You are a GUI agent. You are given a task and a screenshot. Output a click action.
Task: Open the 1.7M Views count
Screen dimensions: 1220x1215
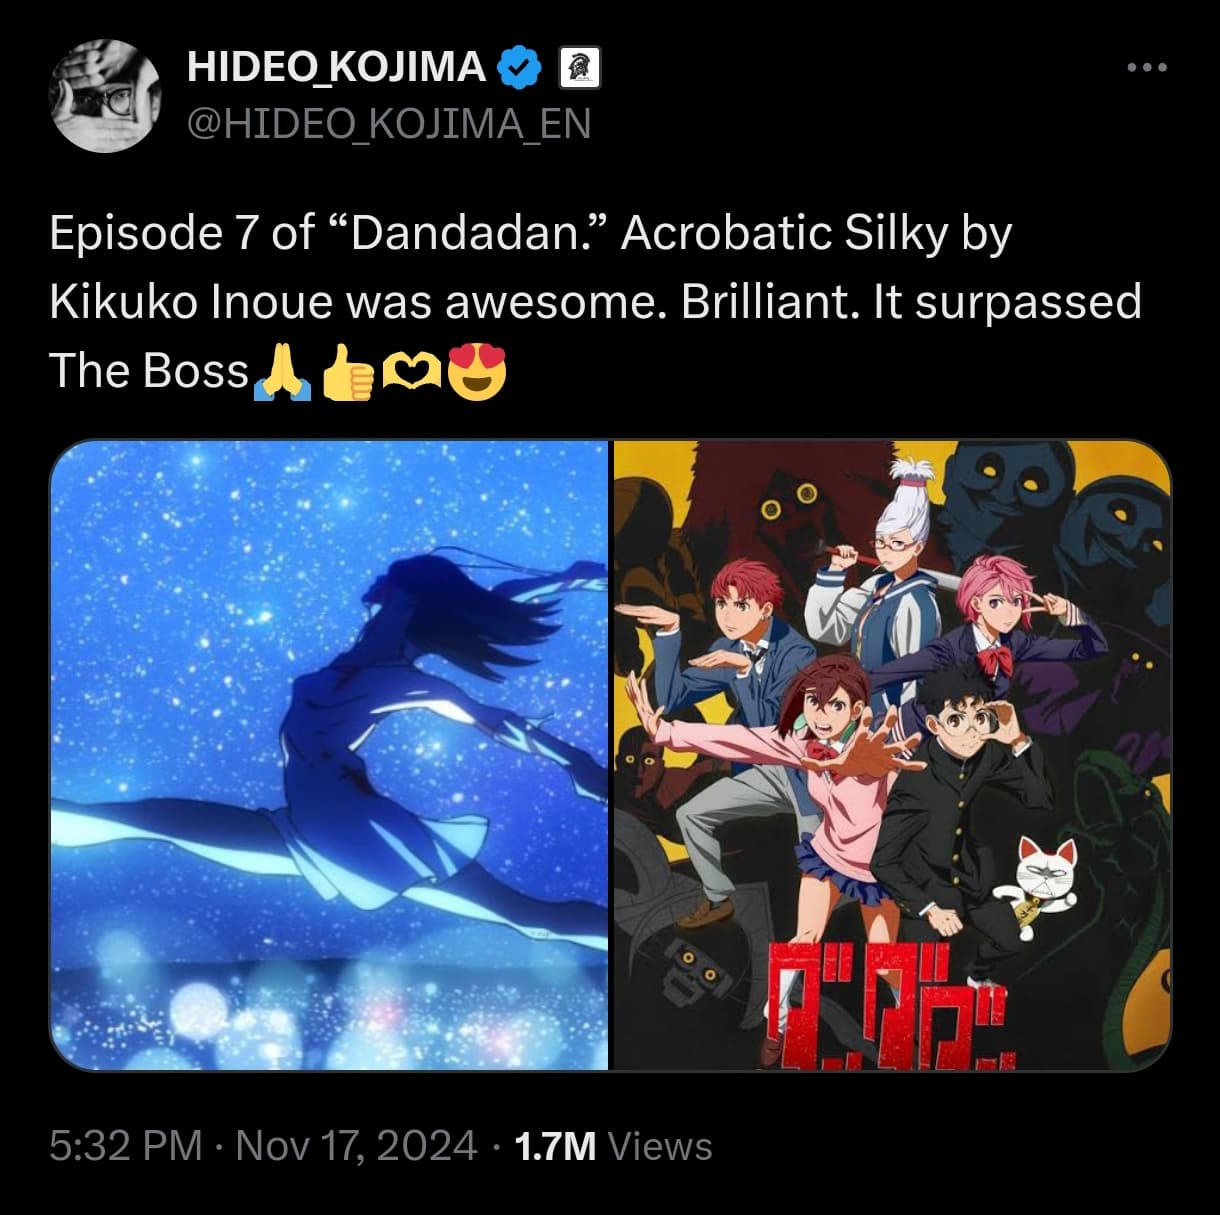tap(613, 1146)
